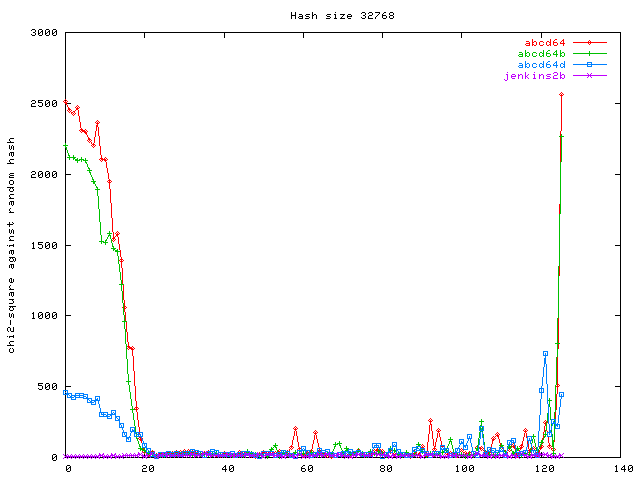Select the abcd64b legend label
The width and height of the screenshot is (640, 480).
tap(541, 53)
